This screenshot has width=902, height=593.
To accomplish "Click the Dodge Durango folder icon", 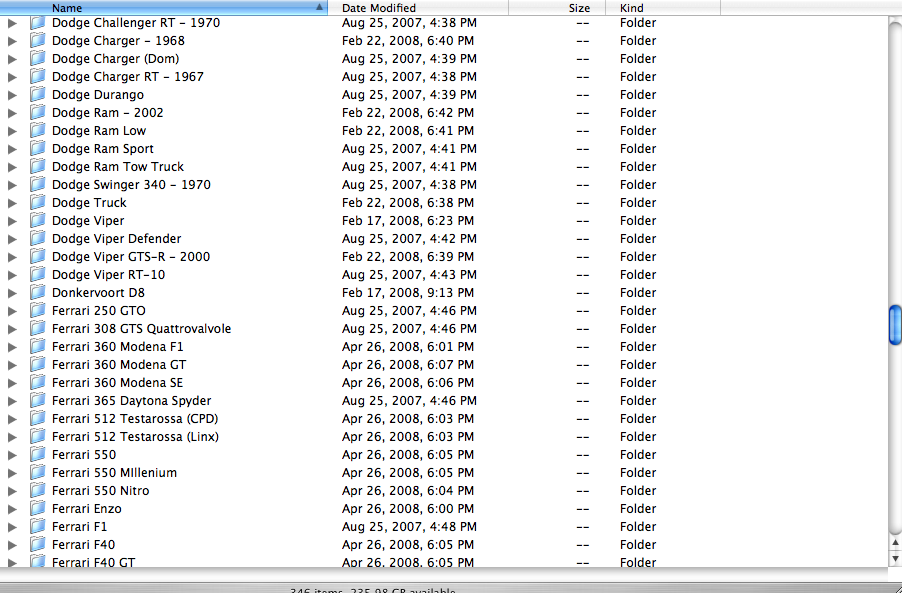I will (38, 95).
